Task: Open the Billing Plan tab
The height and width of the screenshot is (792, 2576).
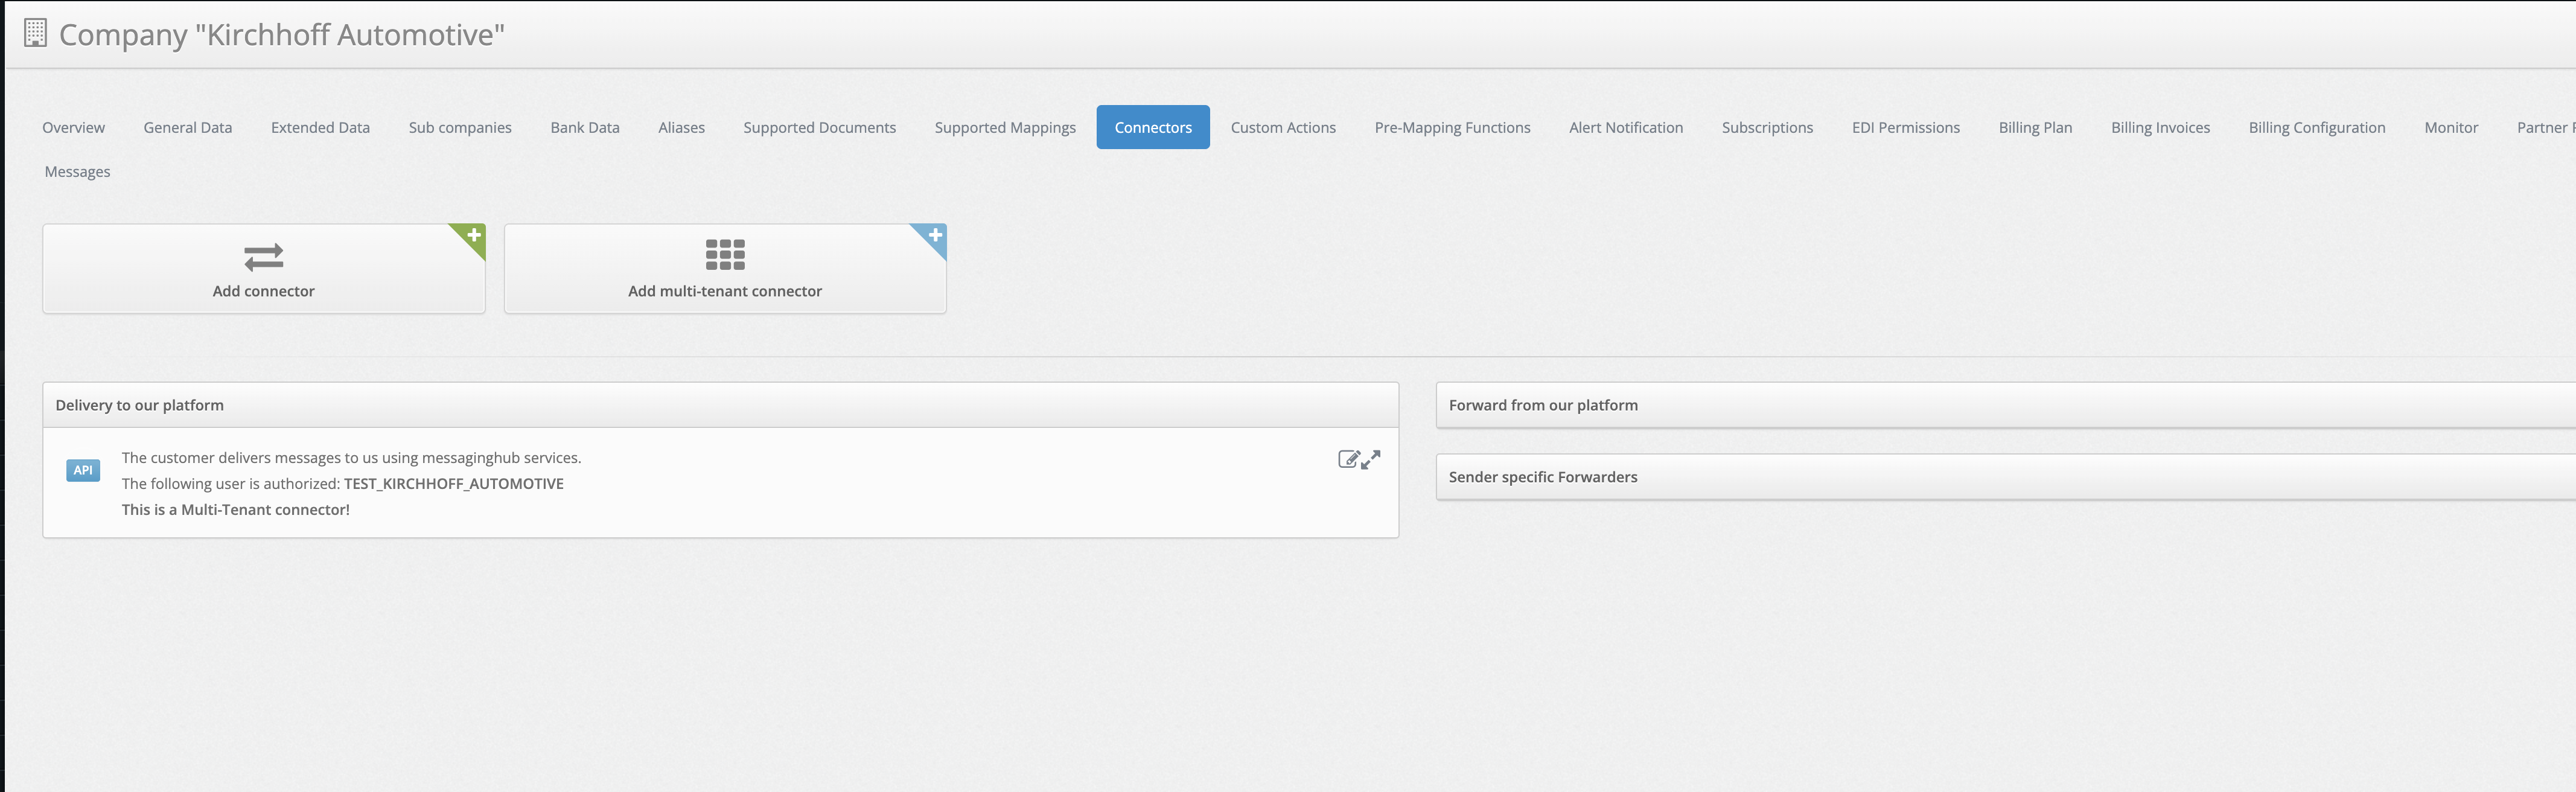Action: [2035, 127]
